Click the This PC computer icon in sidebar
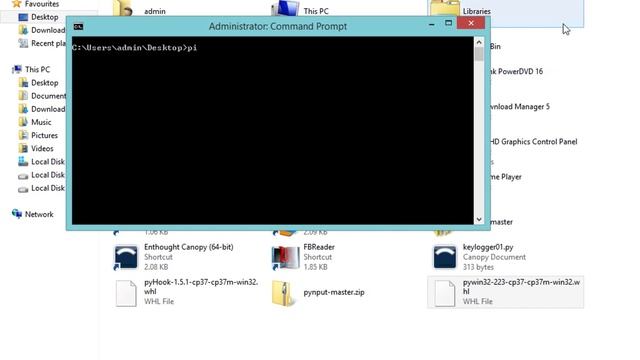 point(17,69)
